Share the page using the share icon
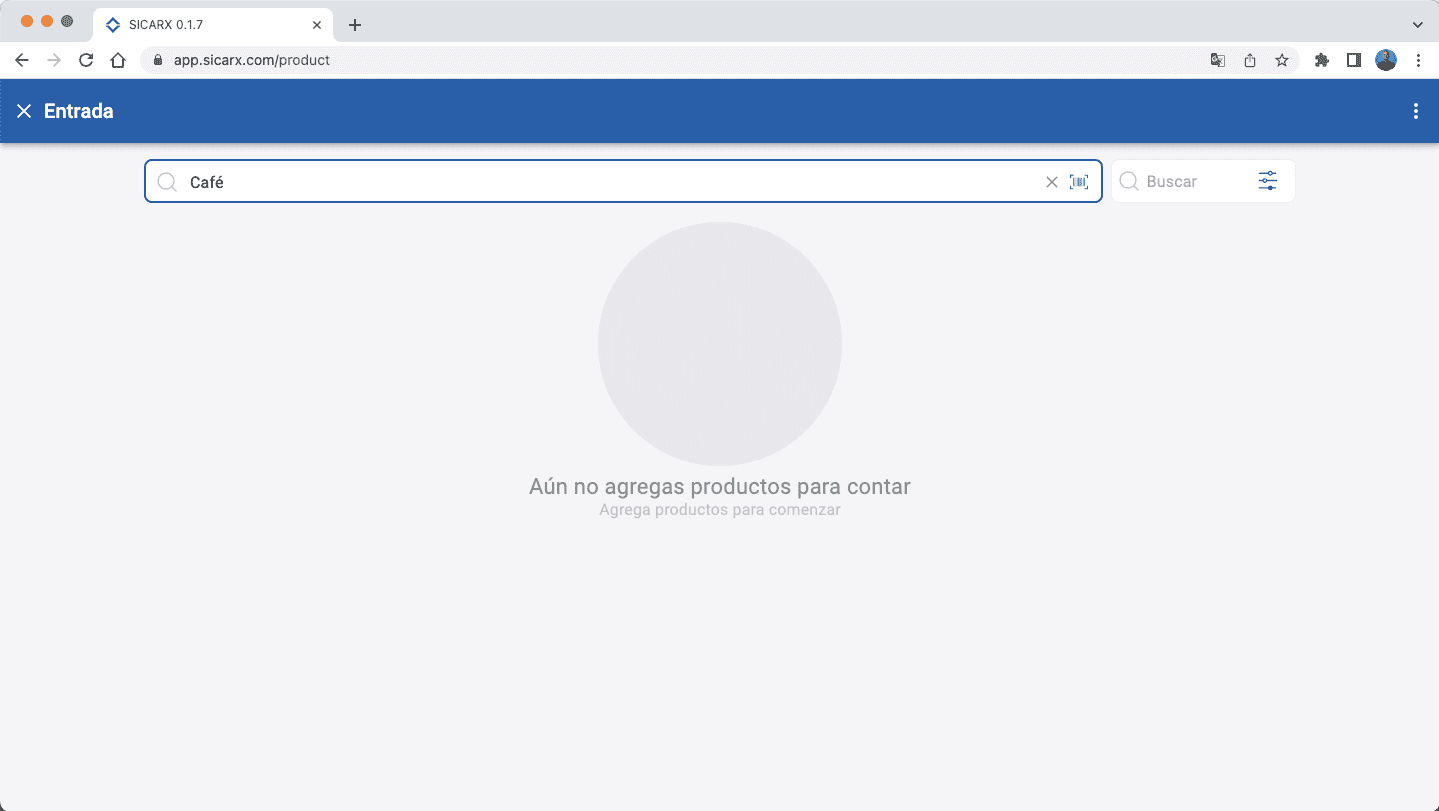The height and width of the screenshot is (811, 1439). (1249, 60)
